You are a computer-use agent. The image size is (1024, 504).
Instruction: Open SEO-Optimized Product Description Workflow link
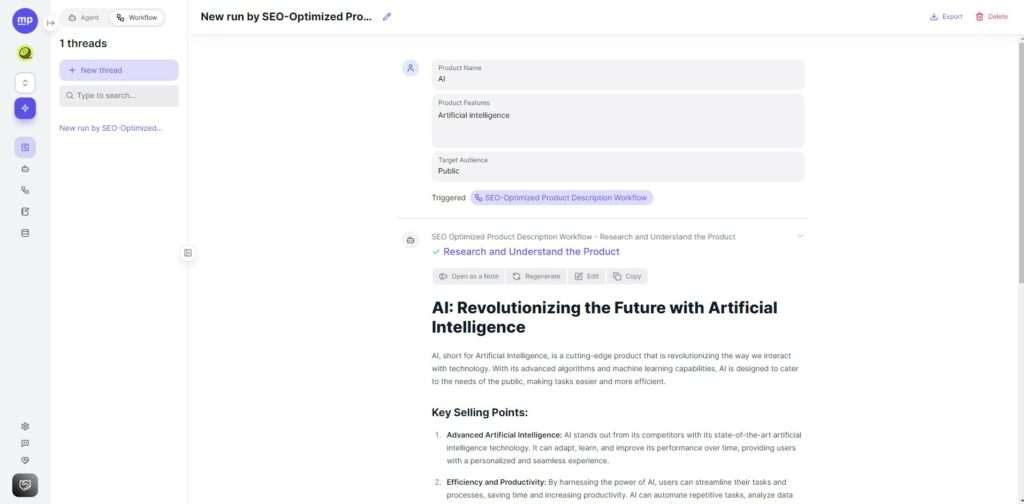(562, 198)
